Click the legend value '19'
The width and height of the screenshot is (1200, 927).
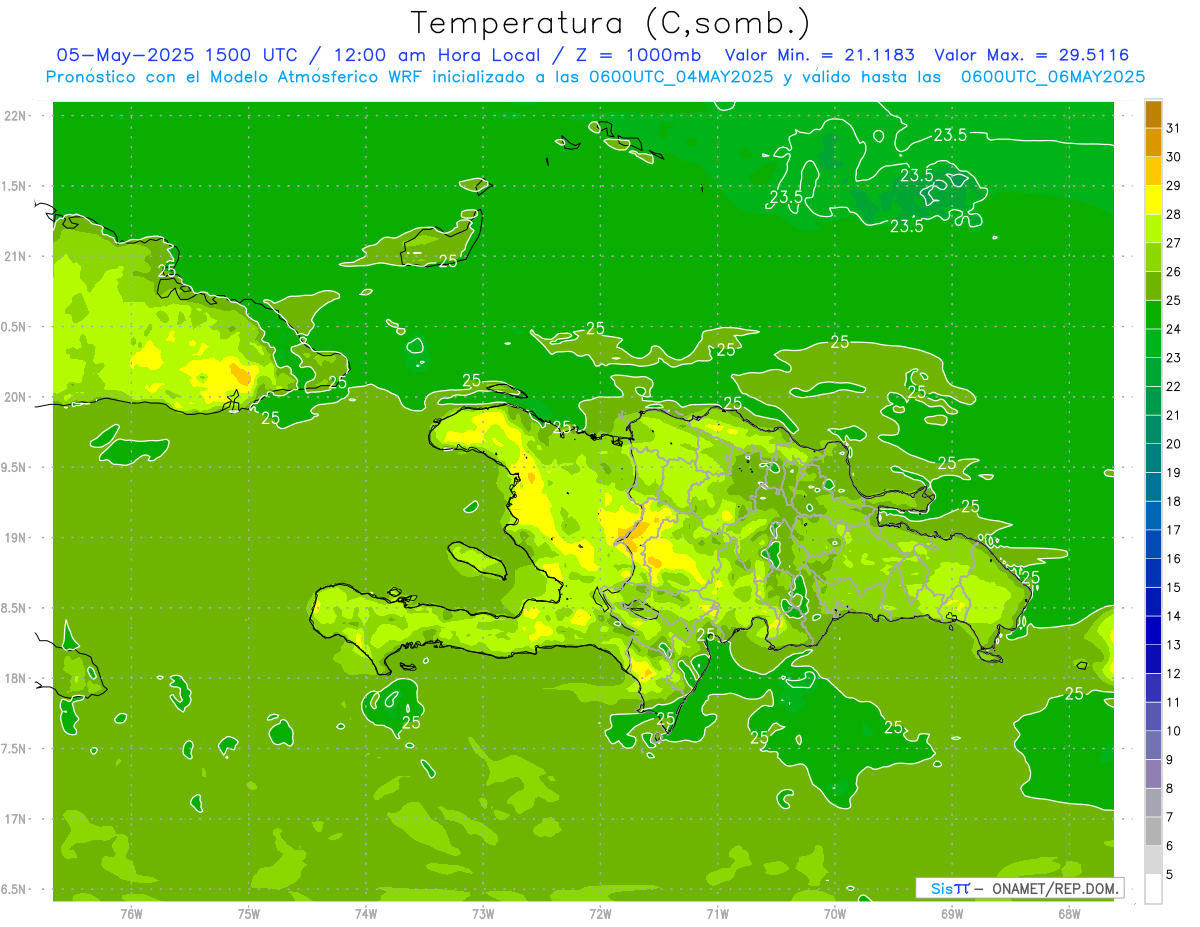tap(1174, 472)
